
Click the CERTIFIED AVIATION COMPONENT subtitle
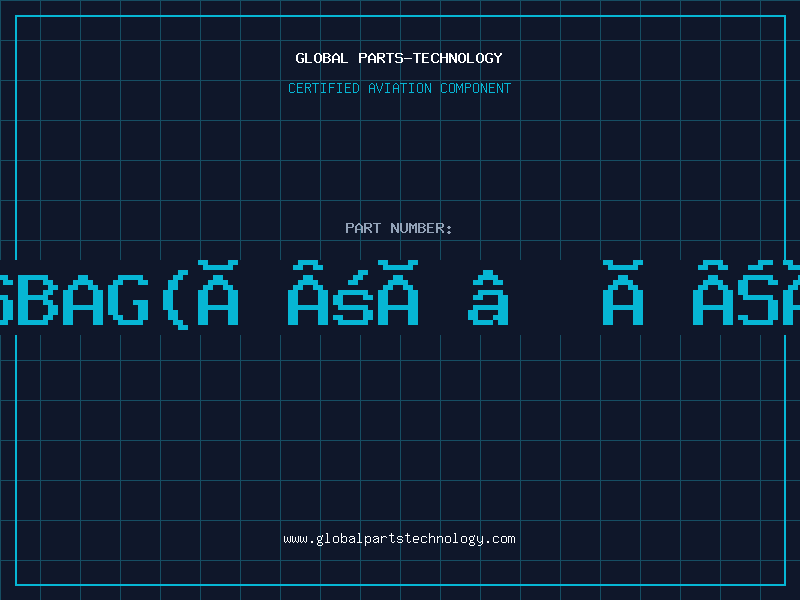399,88
